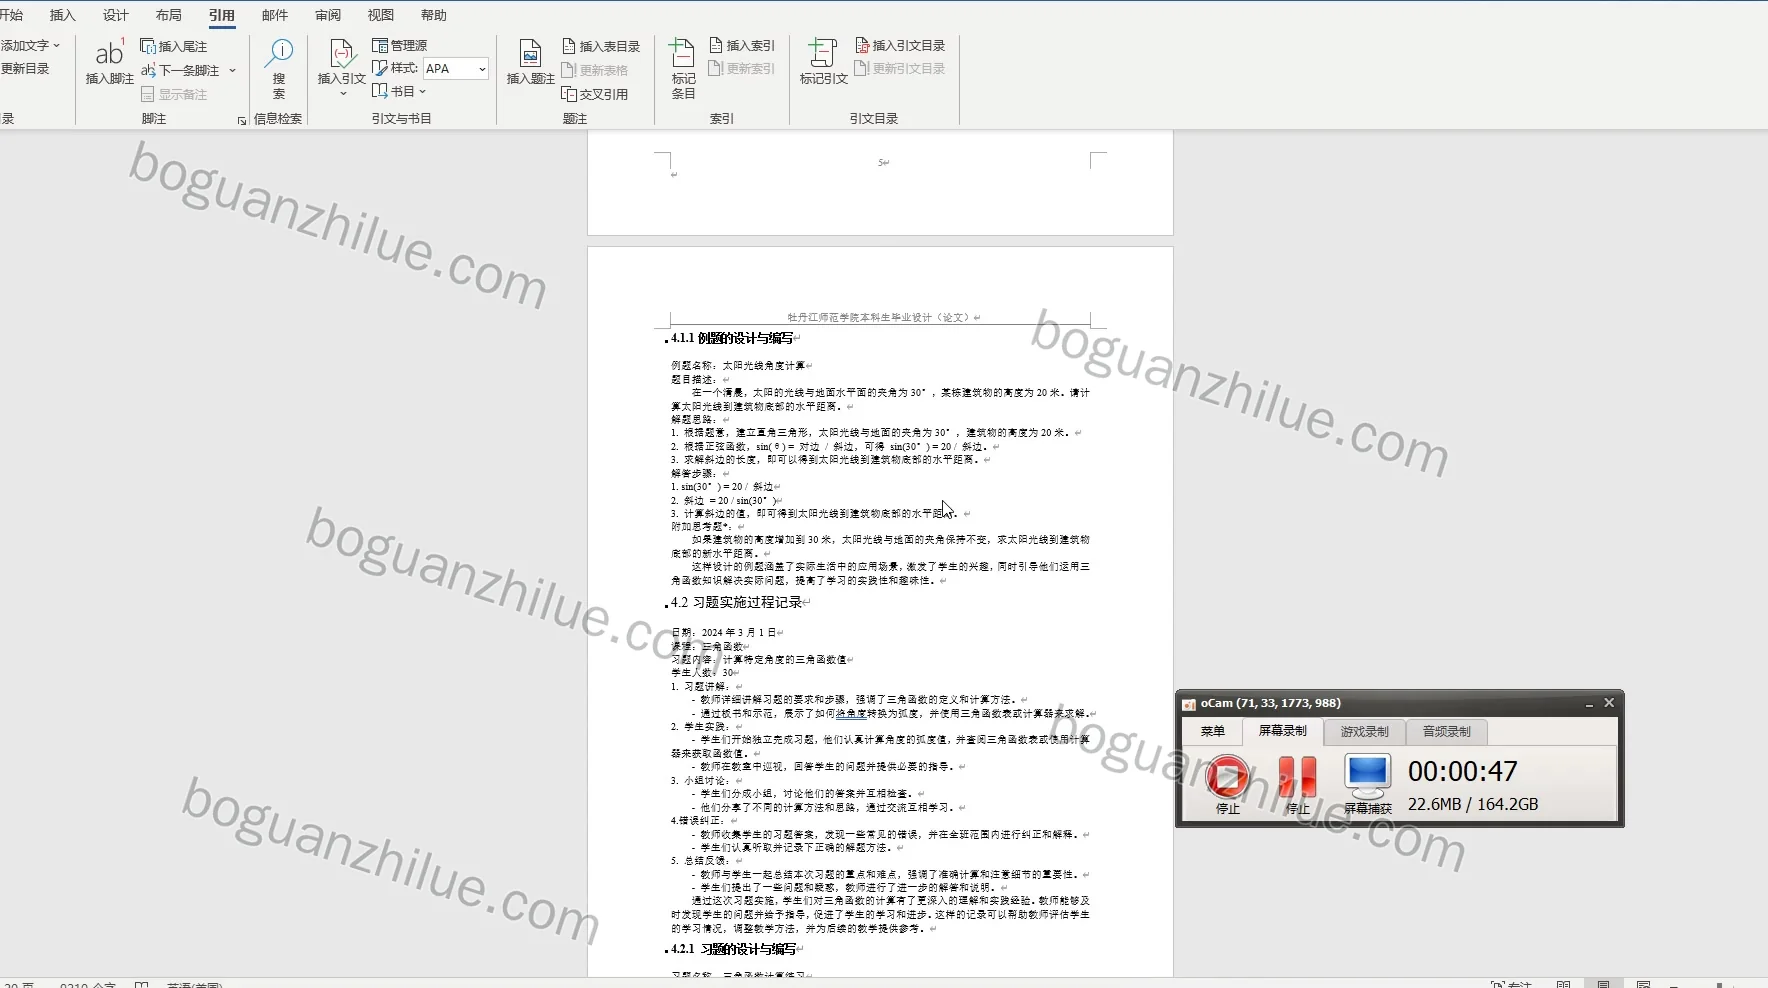Click the page header thesis title text
This screenshot has width=1768, height=988.
878,317
